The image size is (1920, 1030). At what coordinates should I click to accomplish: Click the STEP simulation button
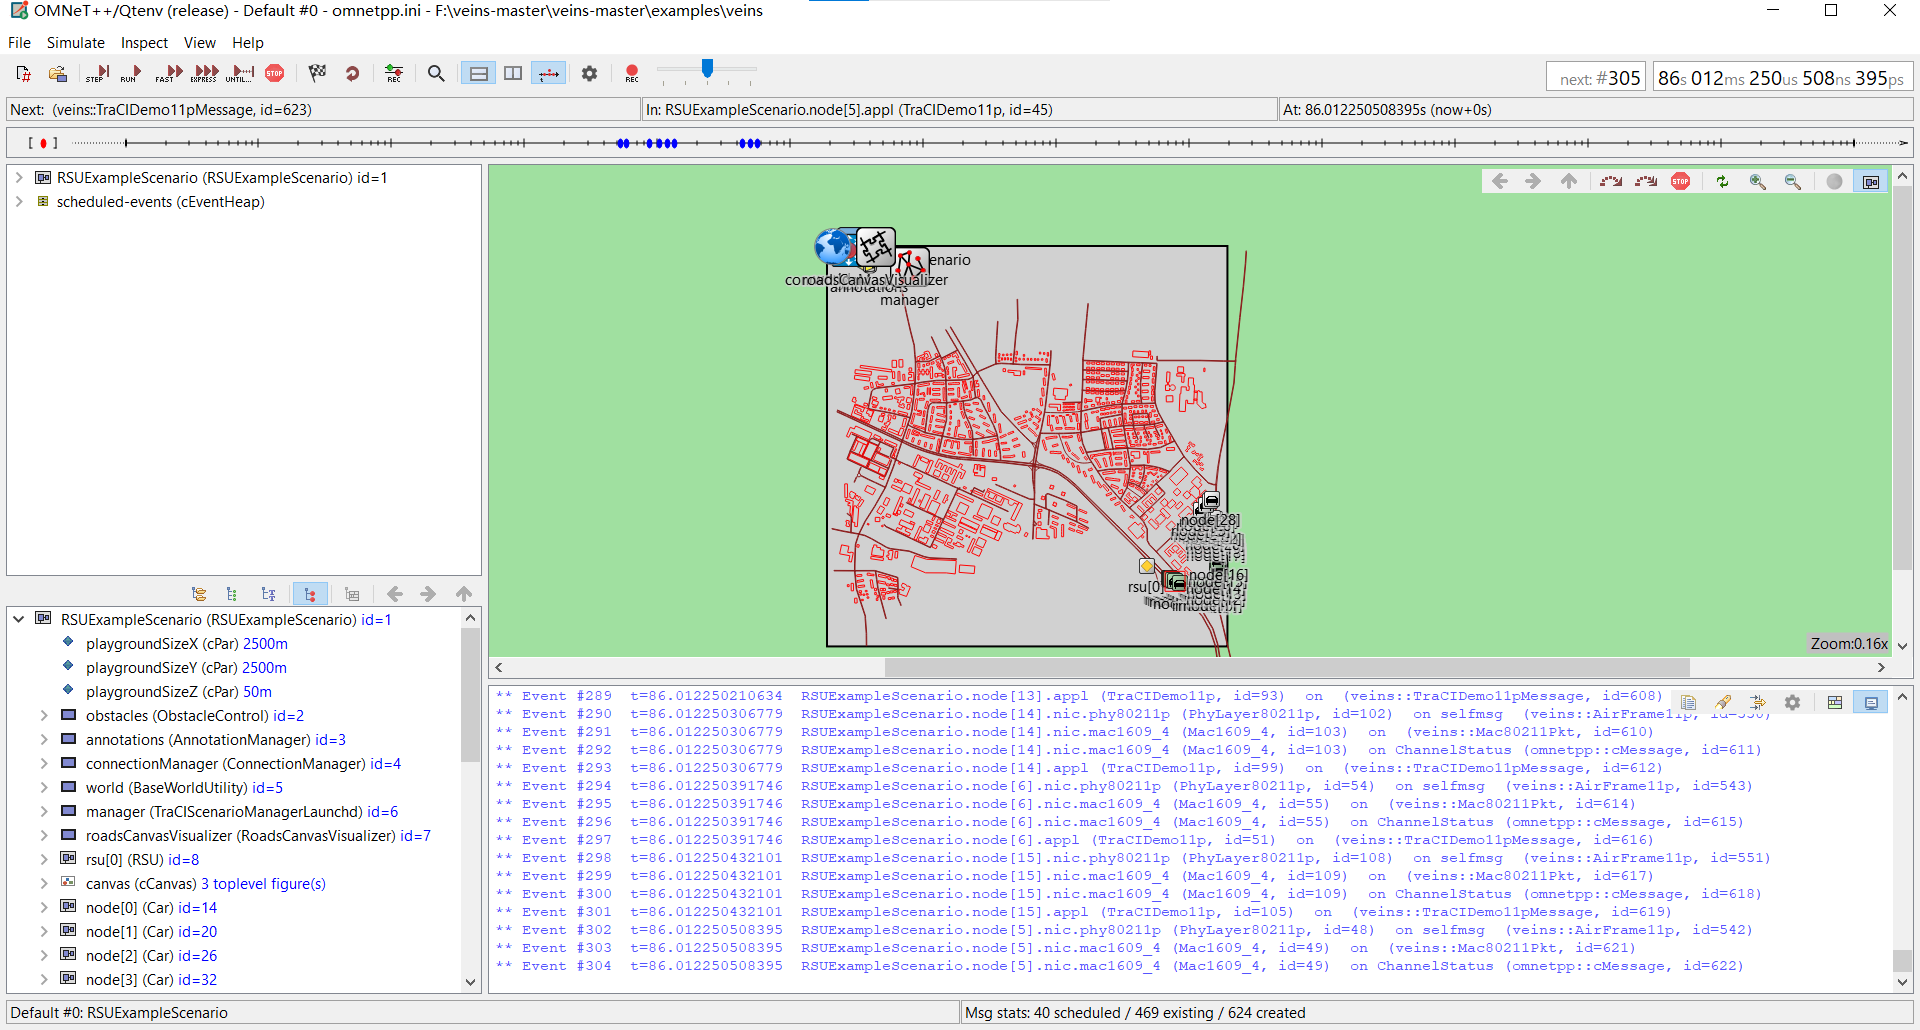pyautogui.click(x=97, y=73)
